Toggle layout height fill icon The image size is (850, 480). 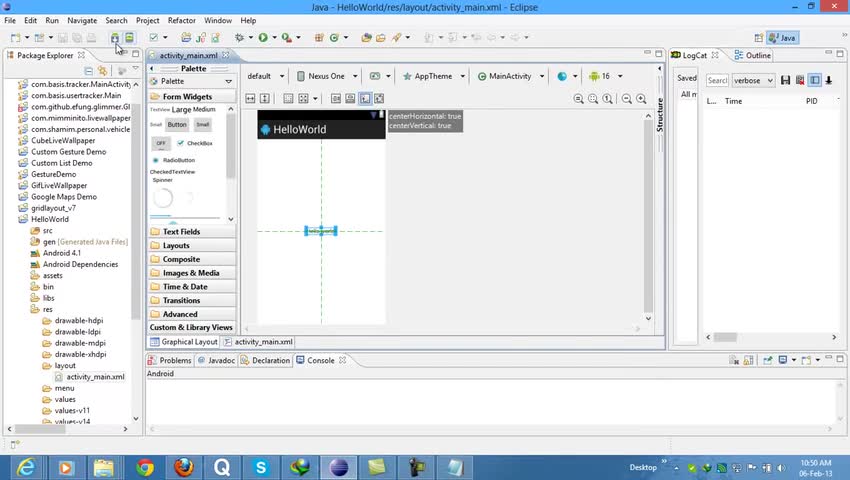pyautogui.click(x=265, y=98)
